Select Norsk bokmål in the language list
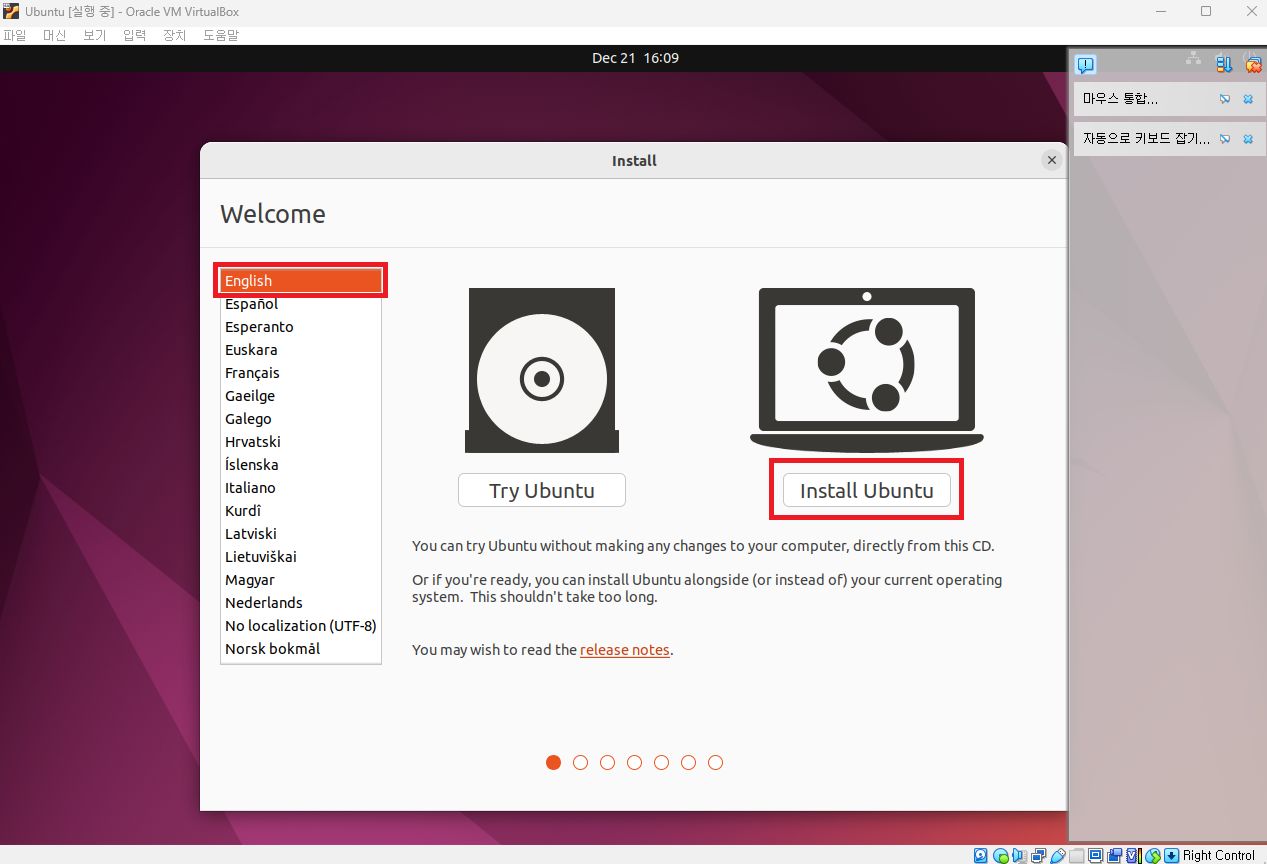Image resolution: width=1267 pixels, height=864 pixels. click(301, 649)
